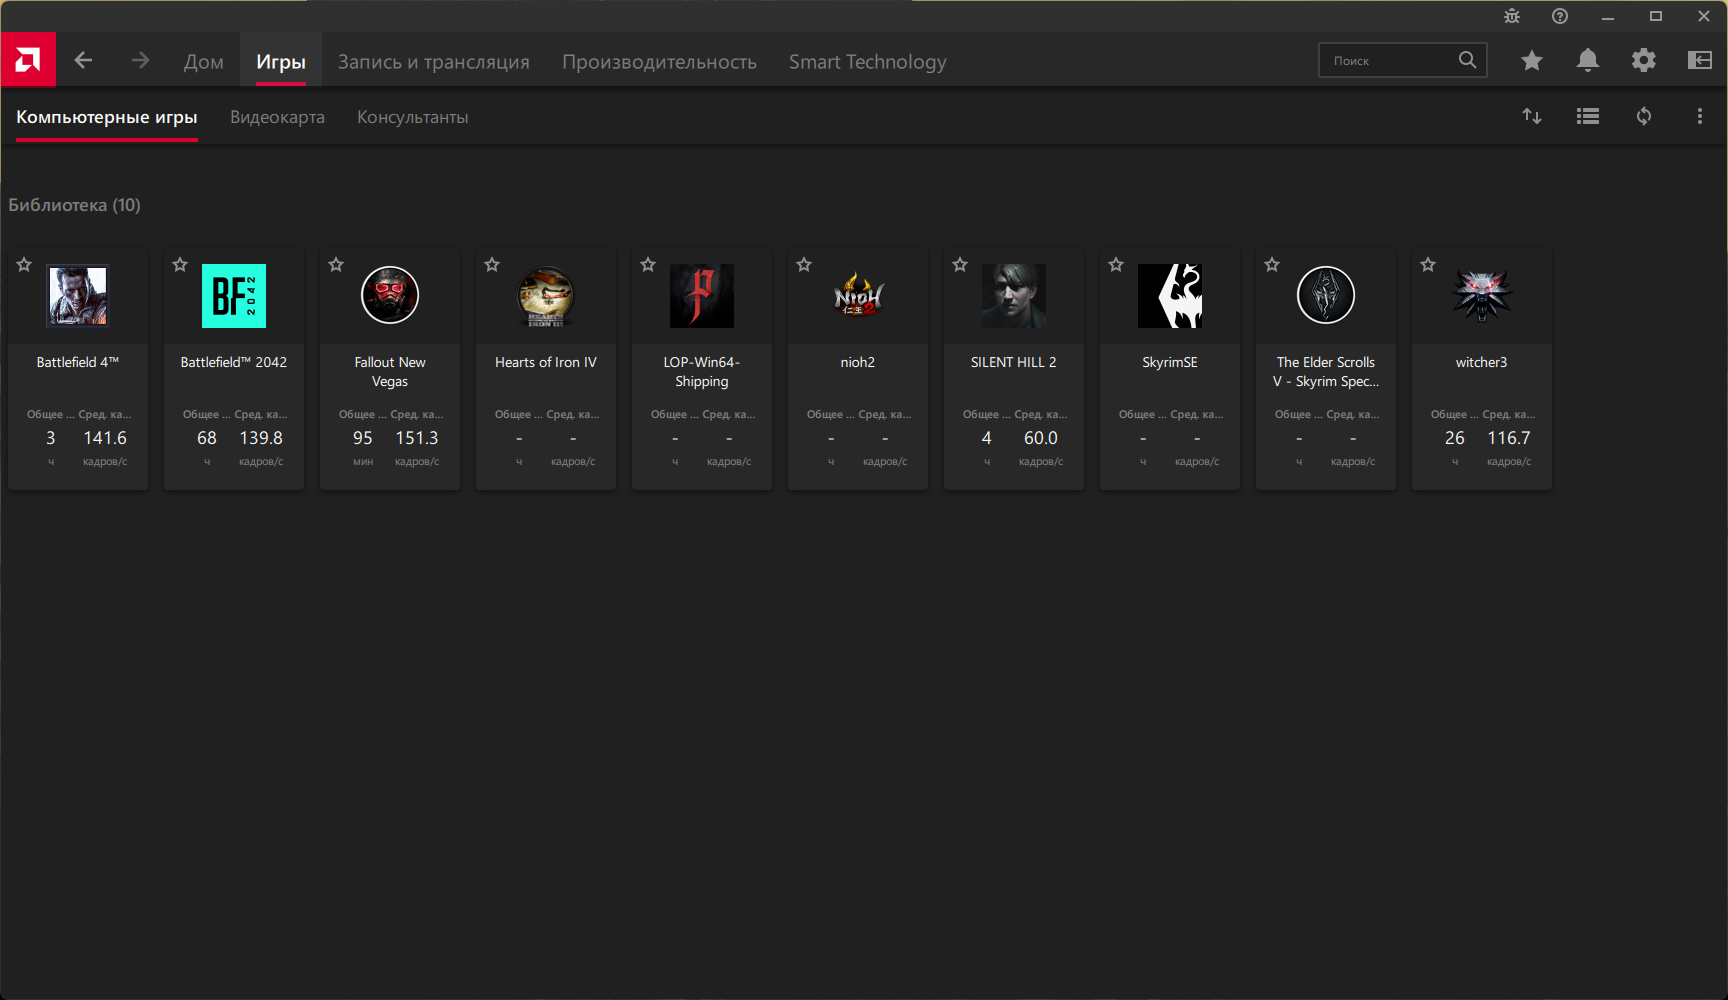The width and height of the screenshot is (1728, 1000).
Task: Open the SILENT HILL 2 icon
Action: pyautogui.click(x=1014, y=296)
